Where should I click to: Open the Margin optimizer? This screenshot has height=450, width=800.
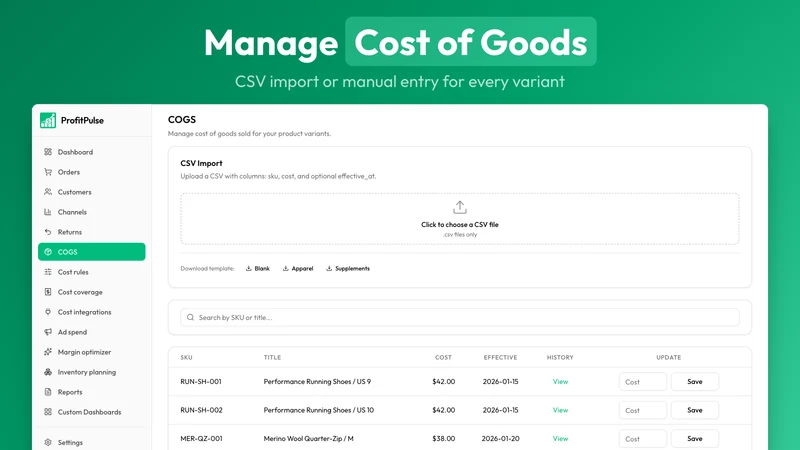91,352
